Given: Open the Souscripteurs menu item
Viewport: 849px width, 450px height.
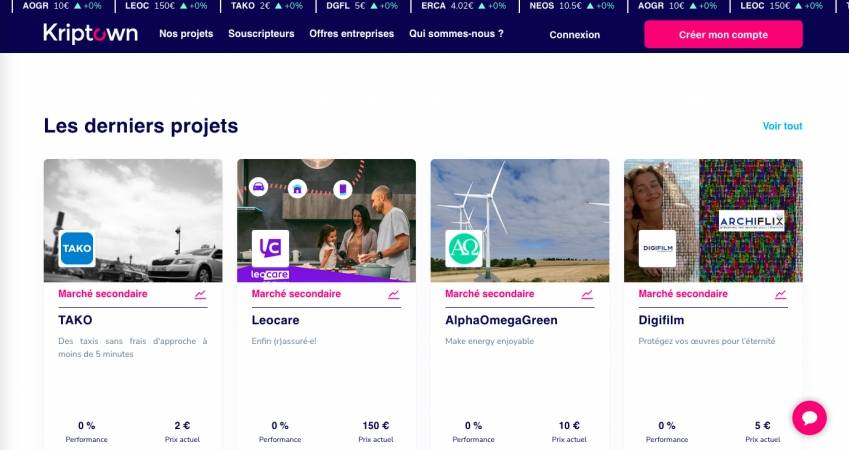Looking at the screenshot, I should [x=261, y=34].
